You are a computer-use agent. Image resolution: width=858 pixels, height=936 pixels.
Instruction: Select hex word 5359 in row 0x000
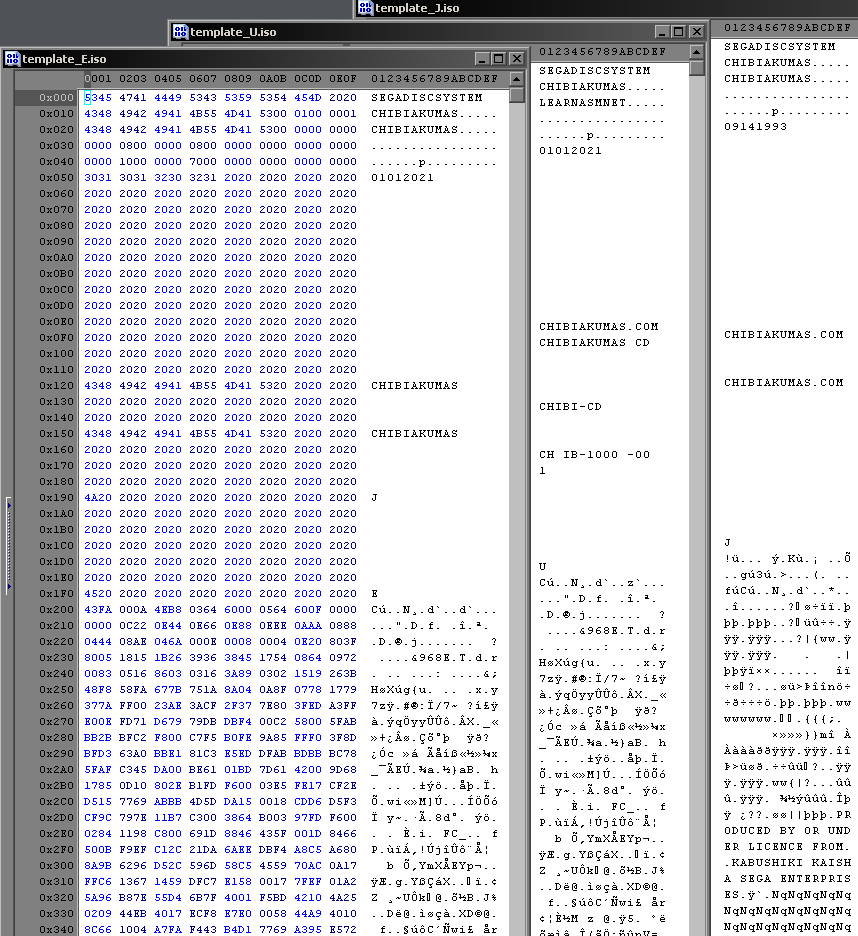pyautogui.click(x=238, y=97)
